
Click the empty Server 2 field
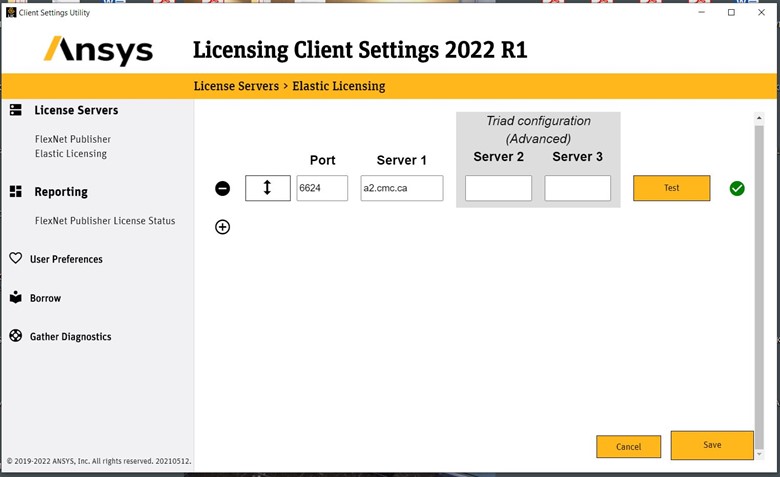click(498, 188)
